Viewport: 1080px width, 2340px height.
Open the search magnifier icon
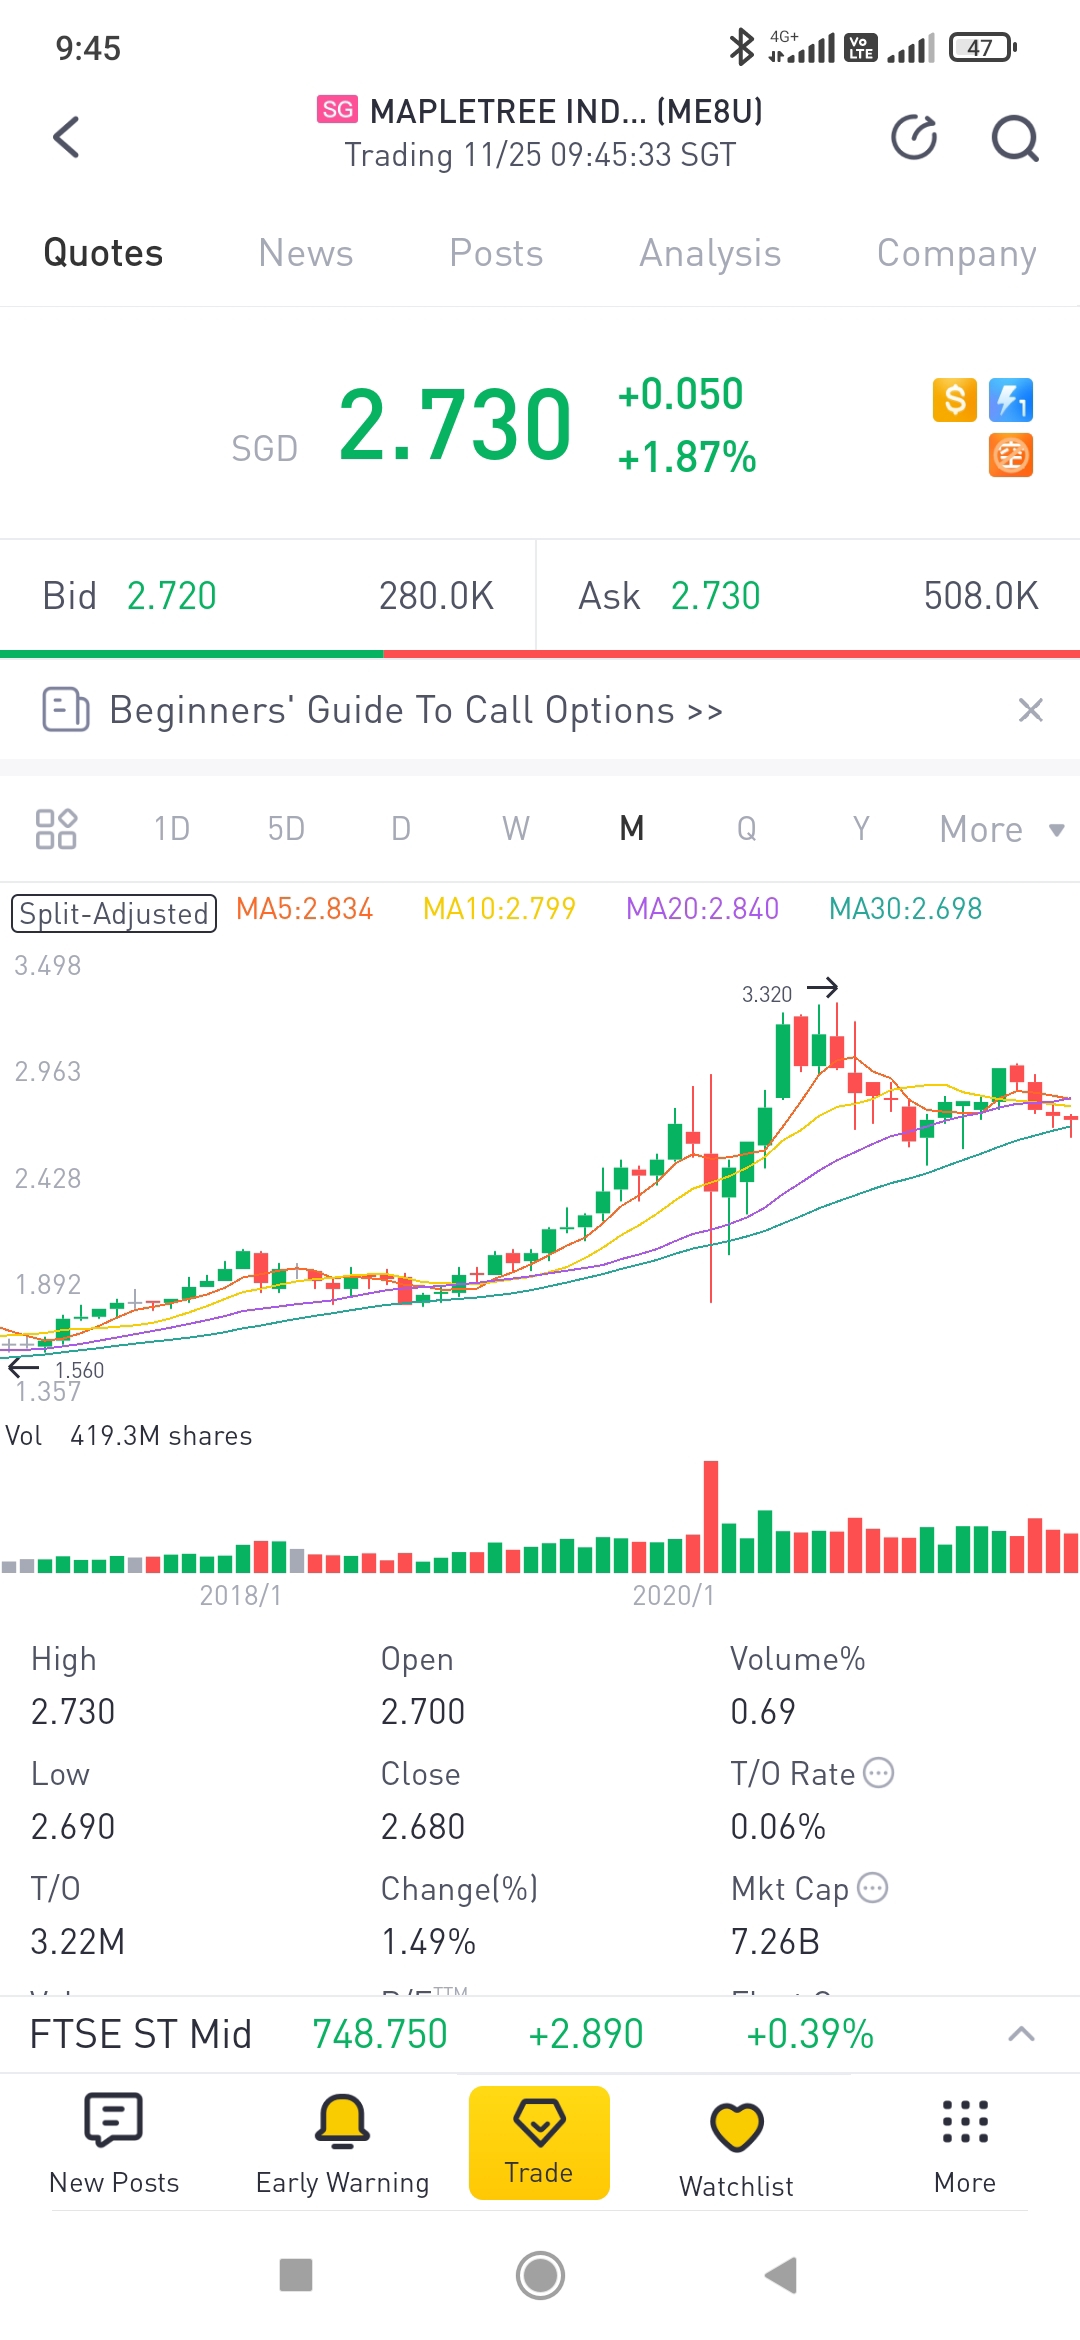(x=1015, y=138)
